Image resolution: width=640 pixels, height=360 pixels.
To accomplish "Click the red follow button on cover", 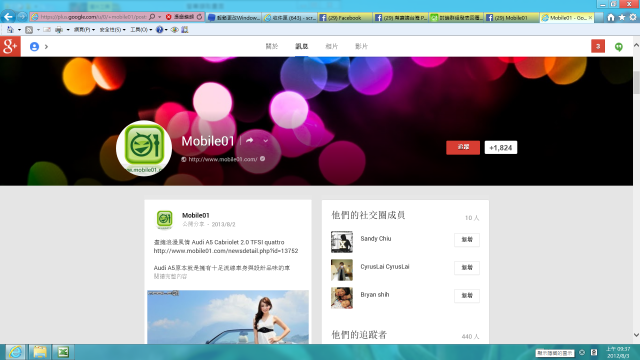I will click(x=463, y=147).
